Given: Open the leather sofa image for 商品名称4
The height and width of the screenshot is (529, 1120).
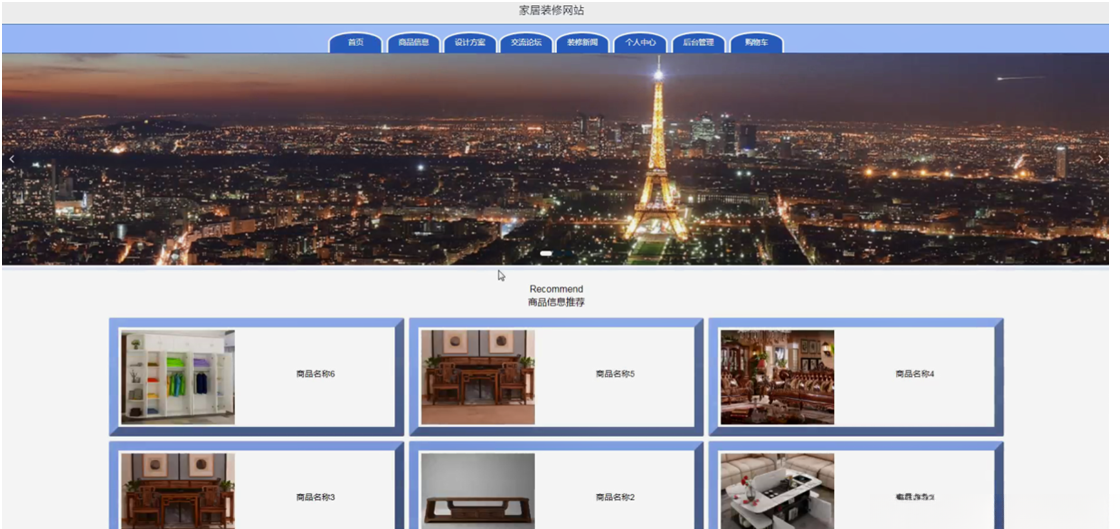Looking at the screenshot, I should pyautogui.click(x=777, y=377).
